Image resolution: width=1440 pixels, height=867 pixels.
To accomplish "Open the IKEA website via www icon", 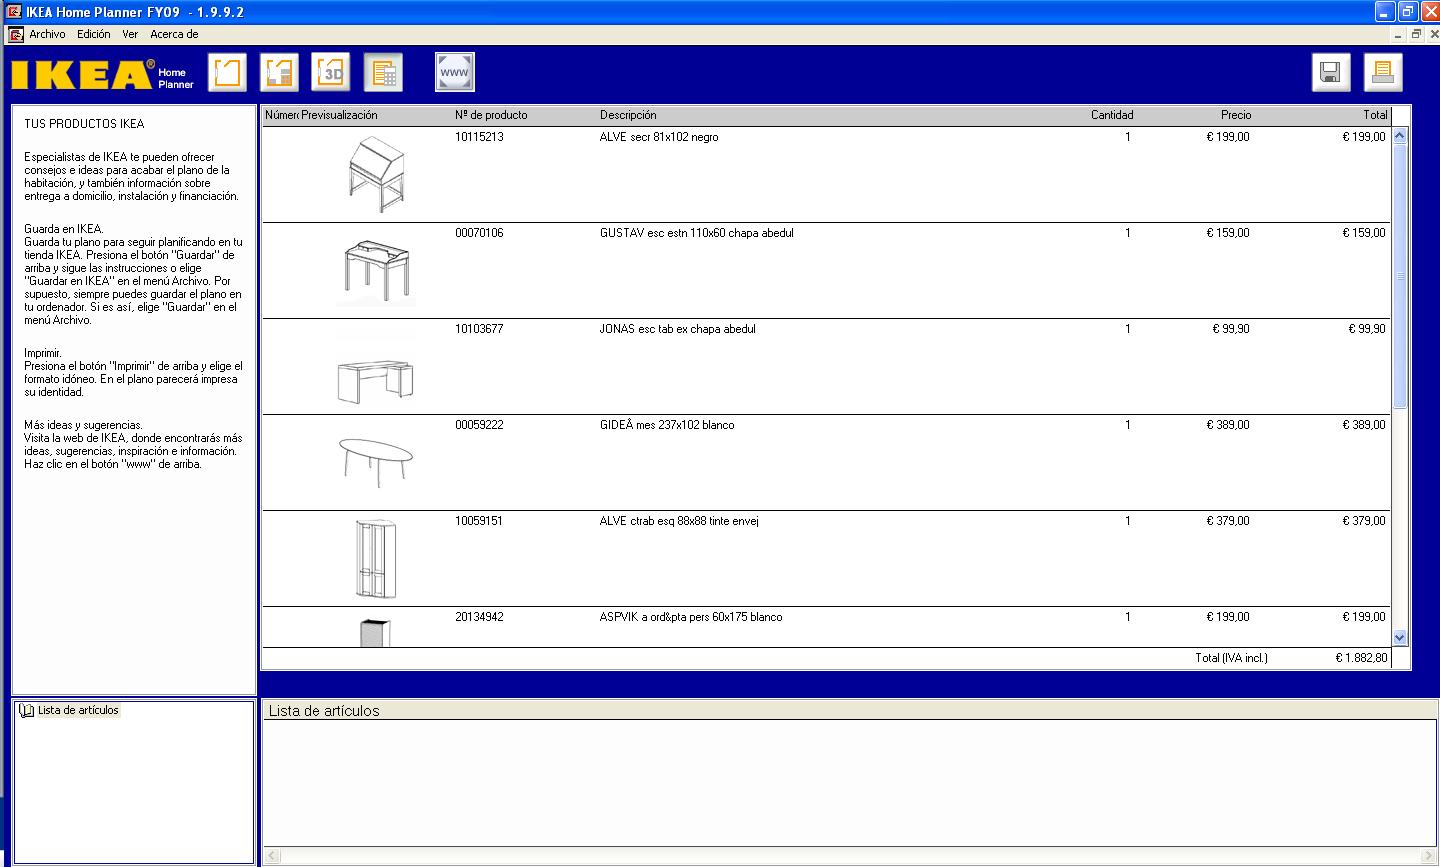I will pos(455,72).
